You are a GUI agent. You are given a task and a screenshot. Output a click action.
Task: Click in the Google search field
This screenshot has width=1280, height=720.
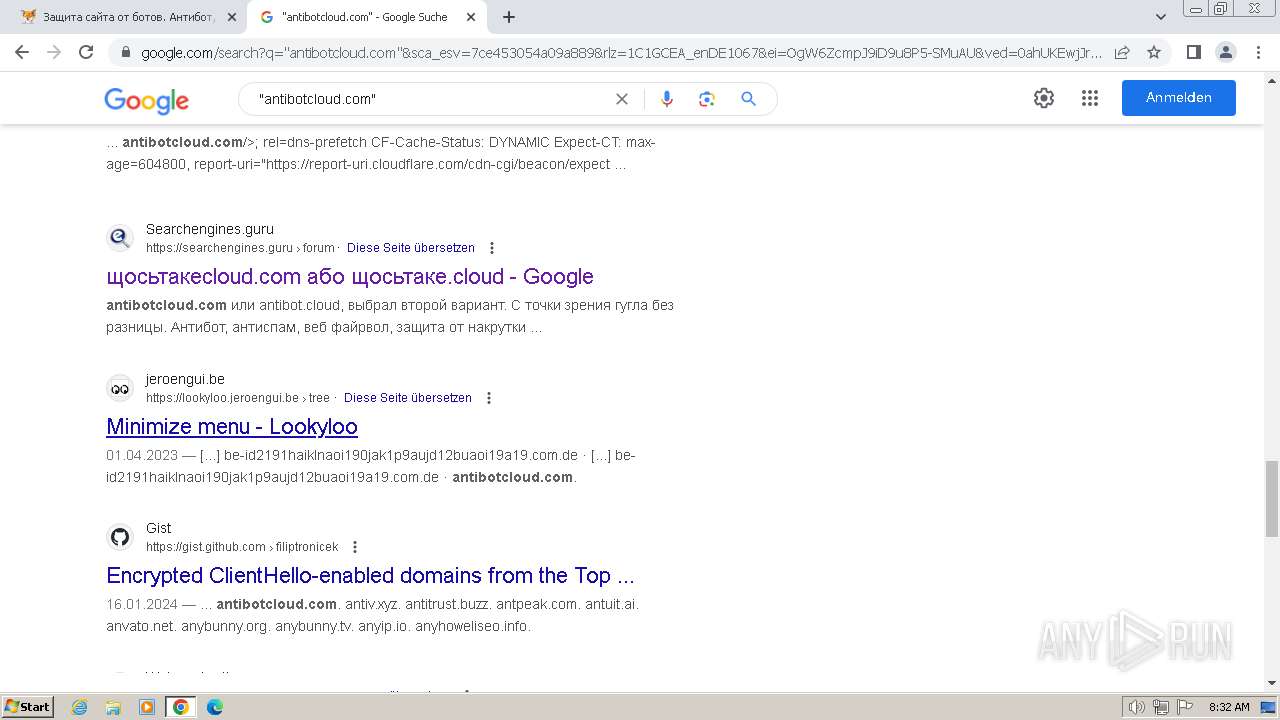[430, 99]
